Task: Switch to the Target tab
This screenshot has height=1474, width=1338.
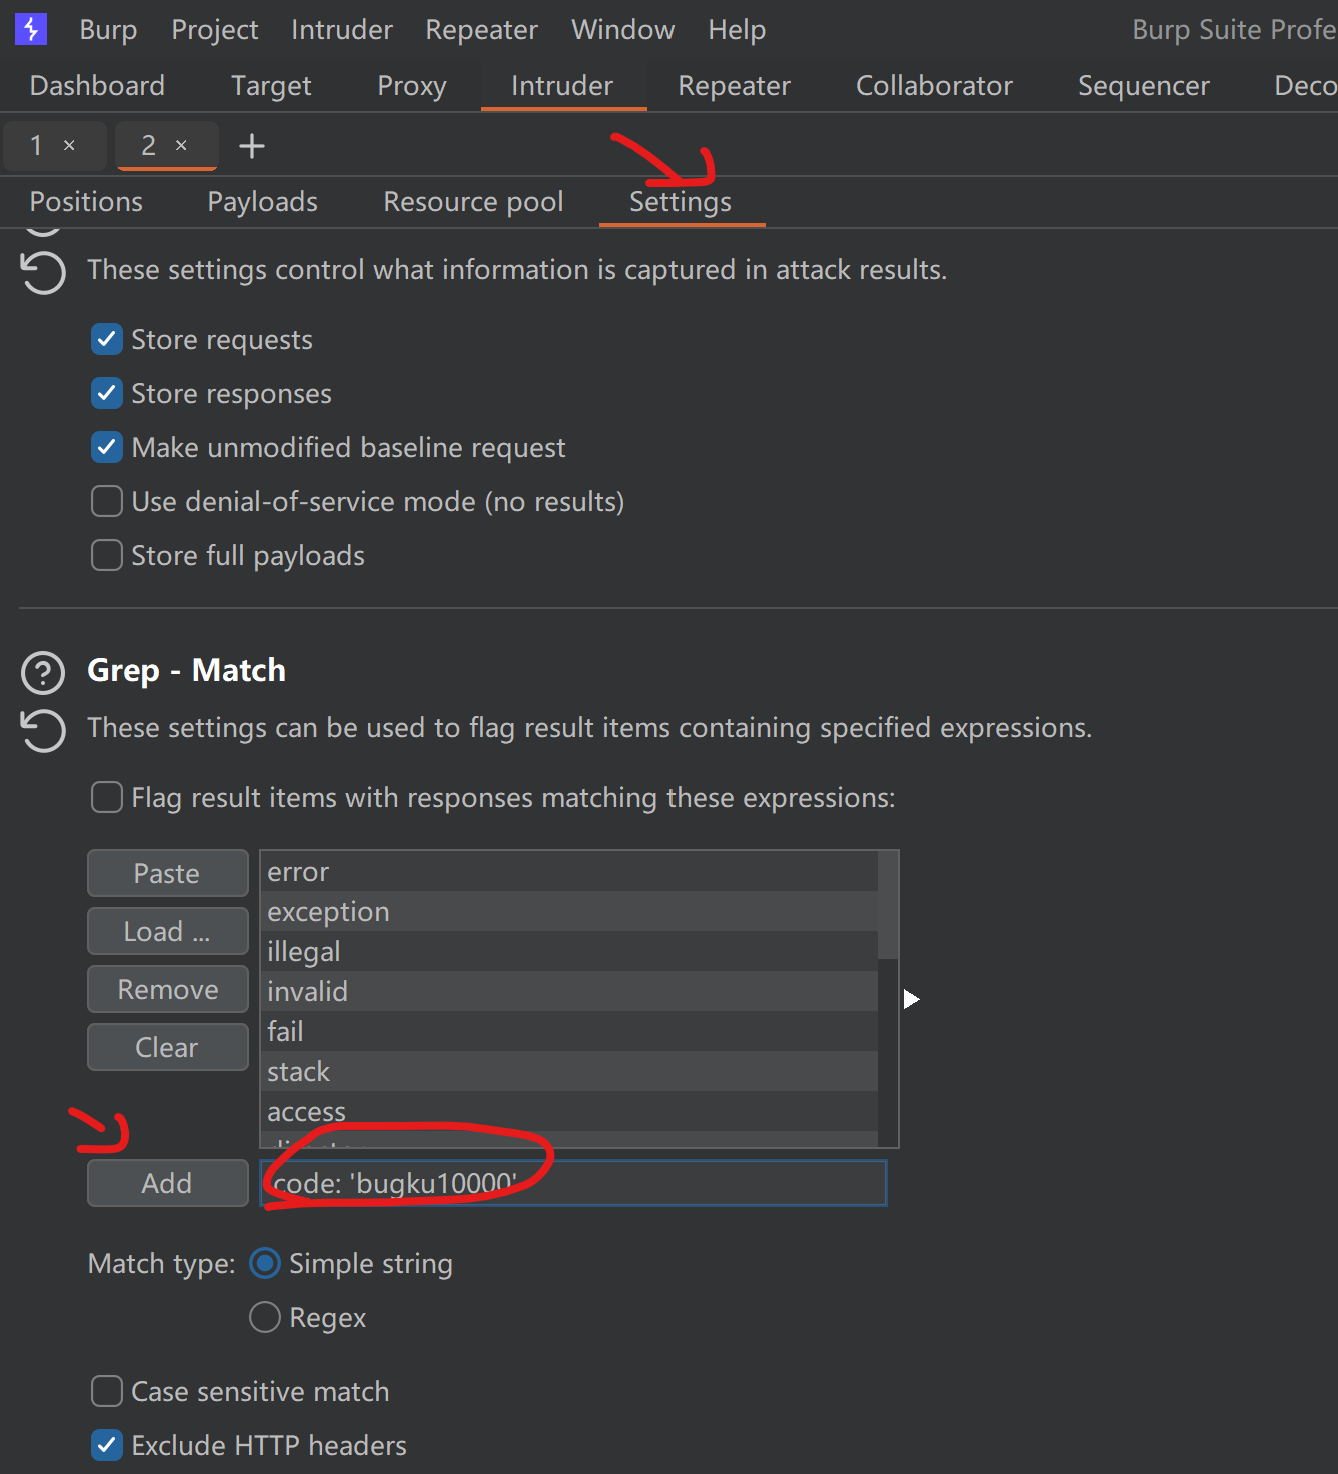Action: click(271, 86)
